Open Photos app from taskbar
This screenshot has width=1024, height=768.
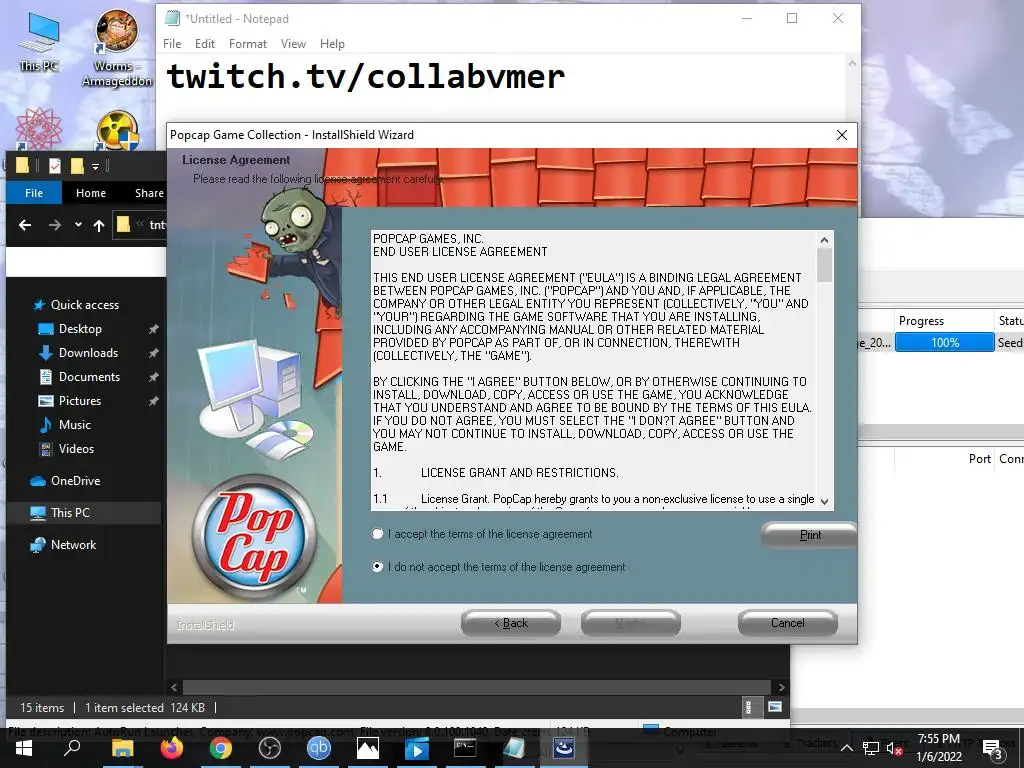[368, 748]
